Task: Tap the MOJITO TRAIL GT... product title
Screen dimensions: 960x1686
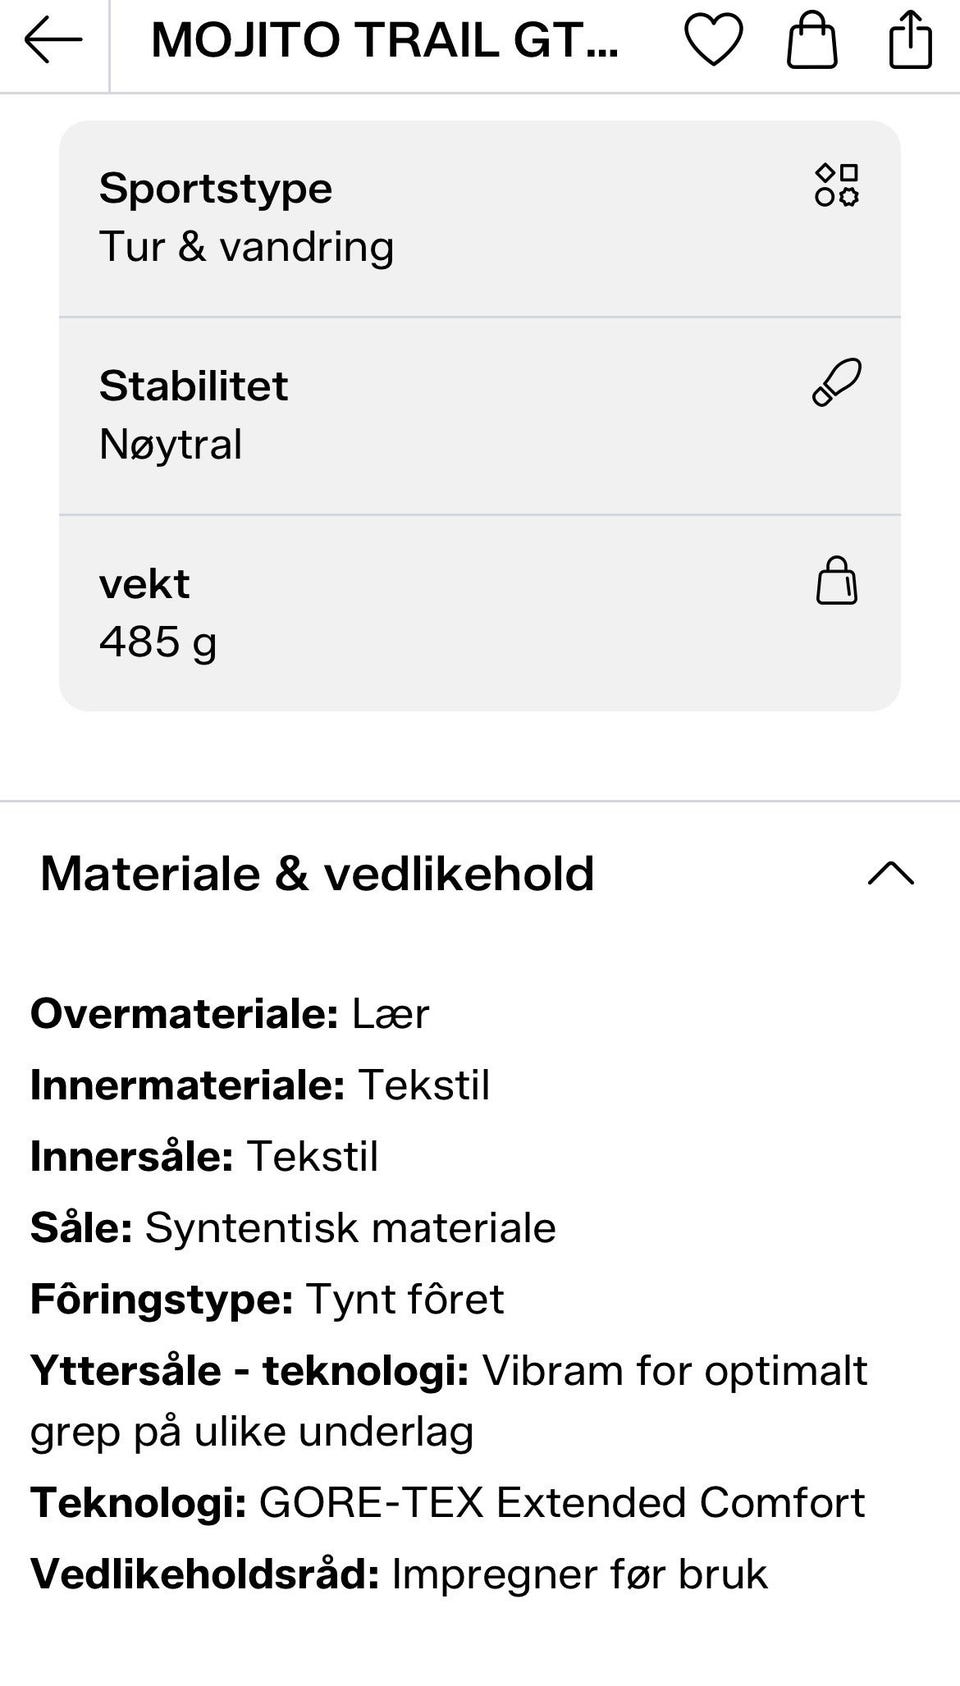Action: click(385, 41)
